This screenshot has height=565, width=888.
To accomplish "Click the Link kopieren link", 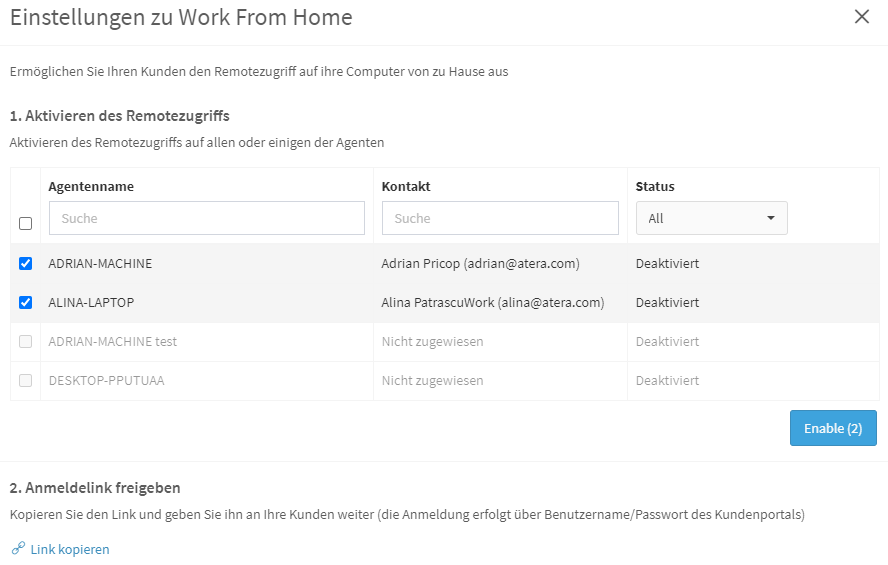I will 70,549.
